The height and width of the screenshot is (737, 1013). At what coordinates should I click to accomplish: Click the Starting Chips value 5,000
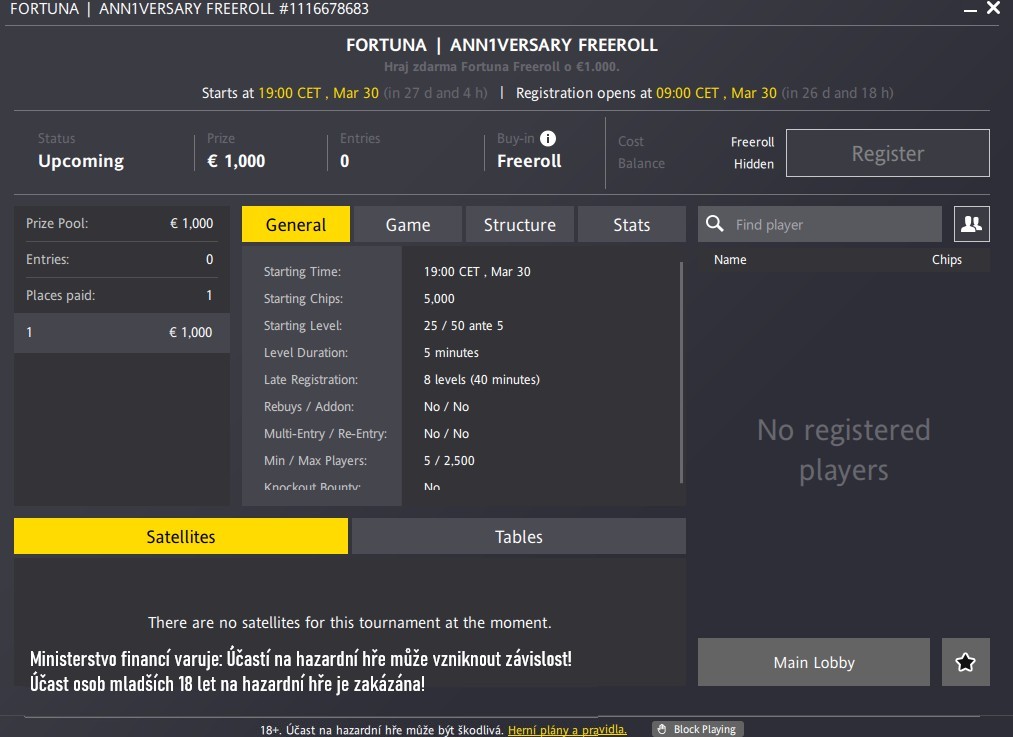coord(439,298)
